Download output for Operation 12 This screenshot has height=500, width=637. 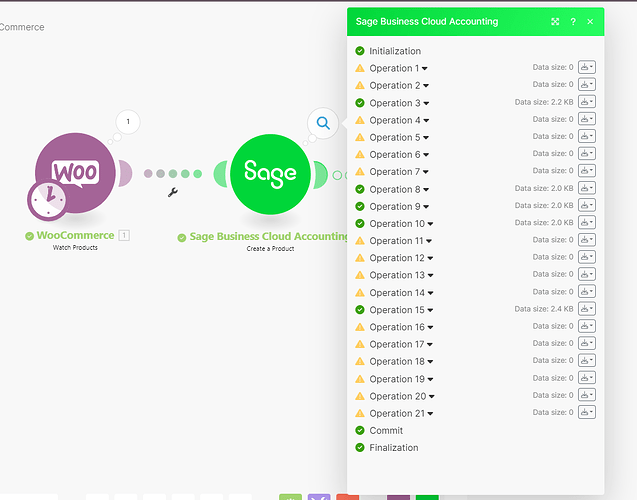point(587,257)
